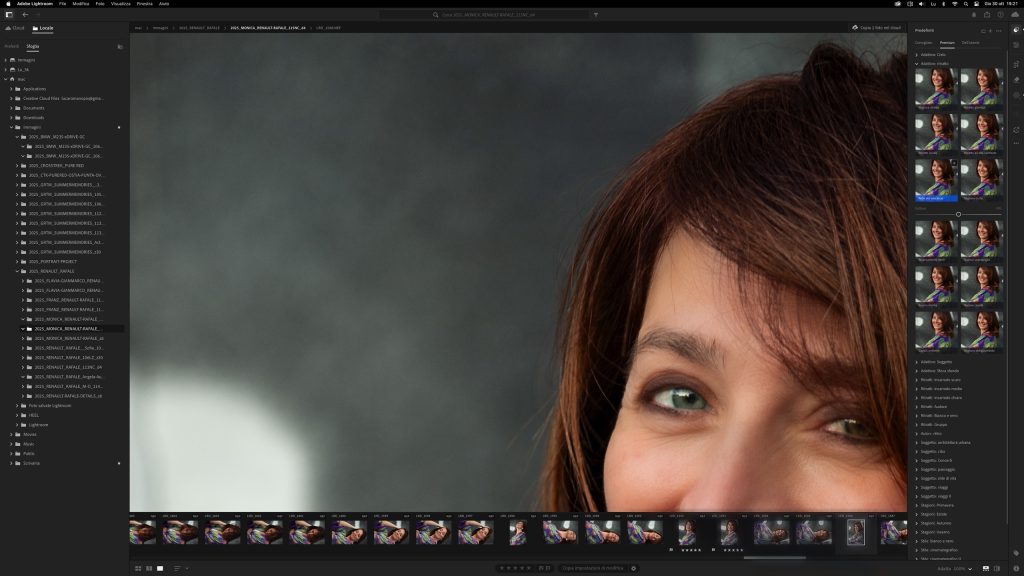Viewport: 1024px width, 576px height.
Task: Open the search filter funnel icon
Action: point(596,15)
